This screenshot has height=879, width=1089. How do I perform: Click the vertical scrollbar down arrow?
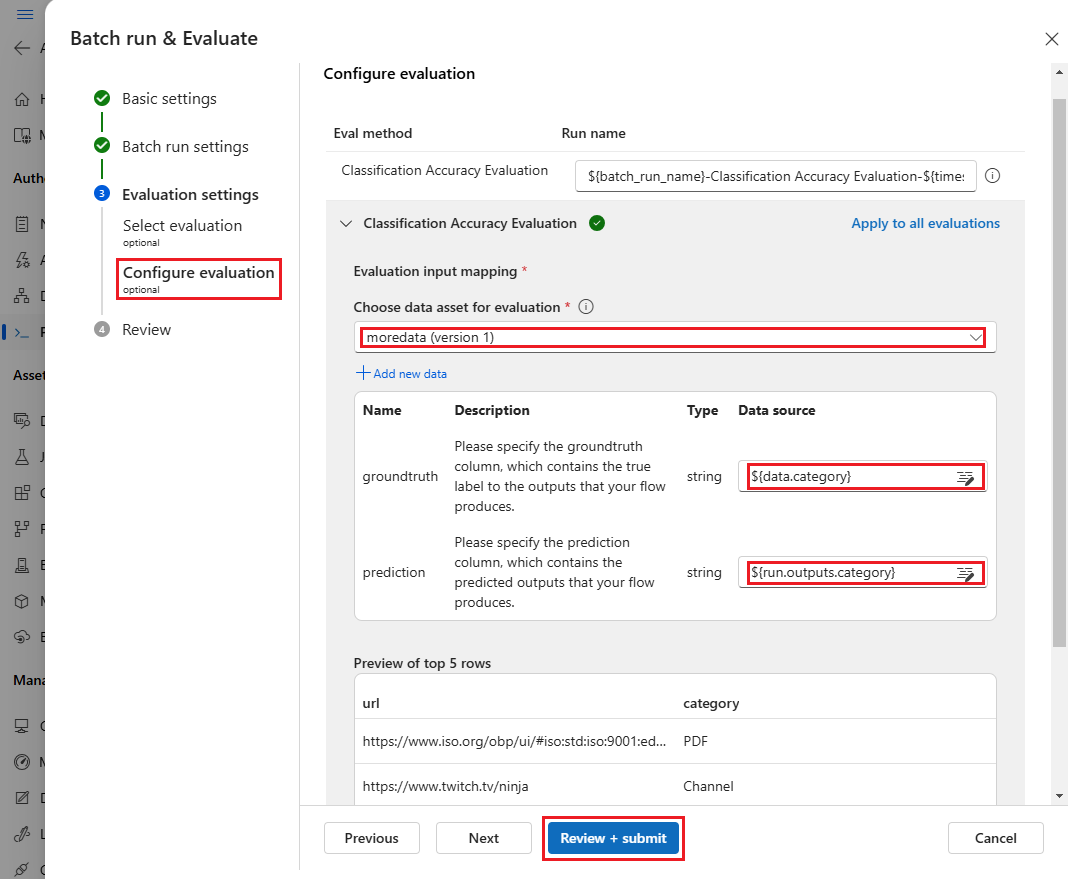(1060, 796)
